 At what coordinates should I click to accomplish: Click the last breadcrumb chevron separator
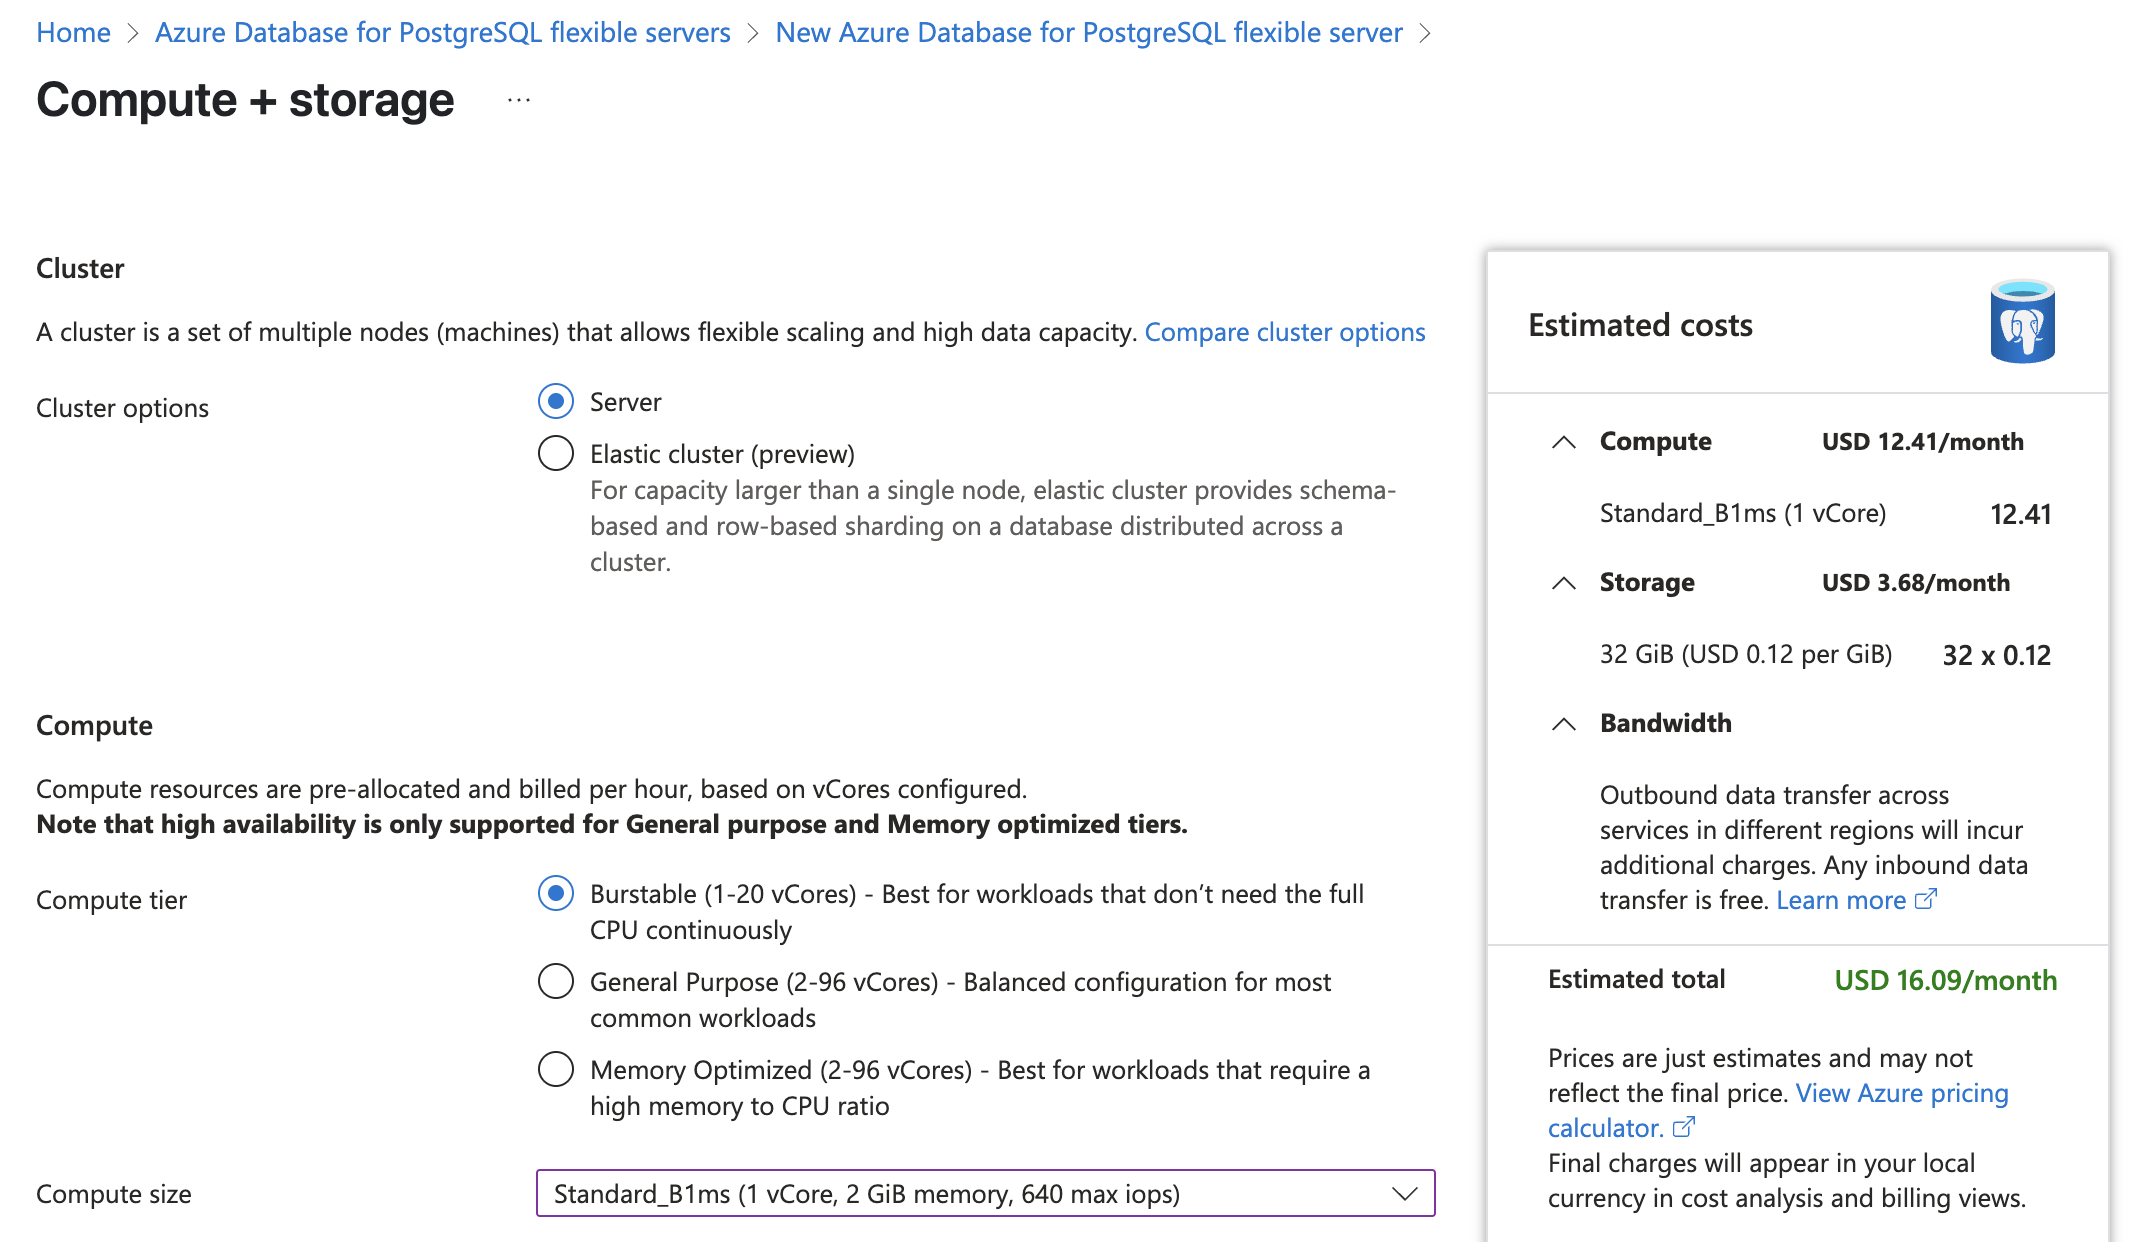[1426, 33]
